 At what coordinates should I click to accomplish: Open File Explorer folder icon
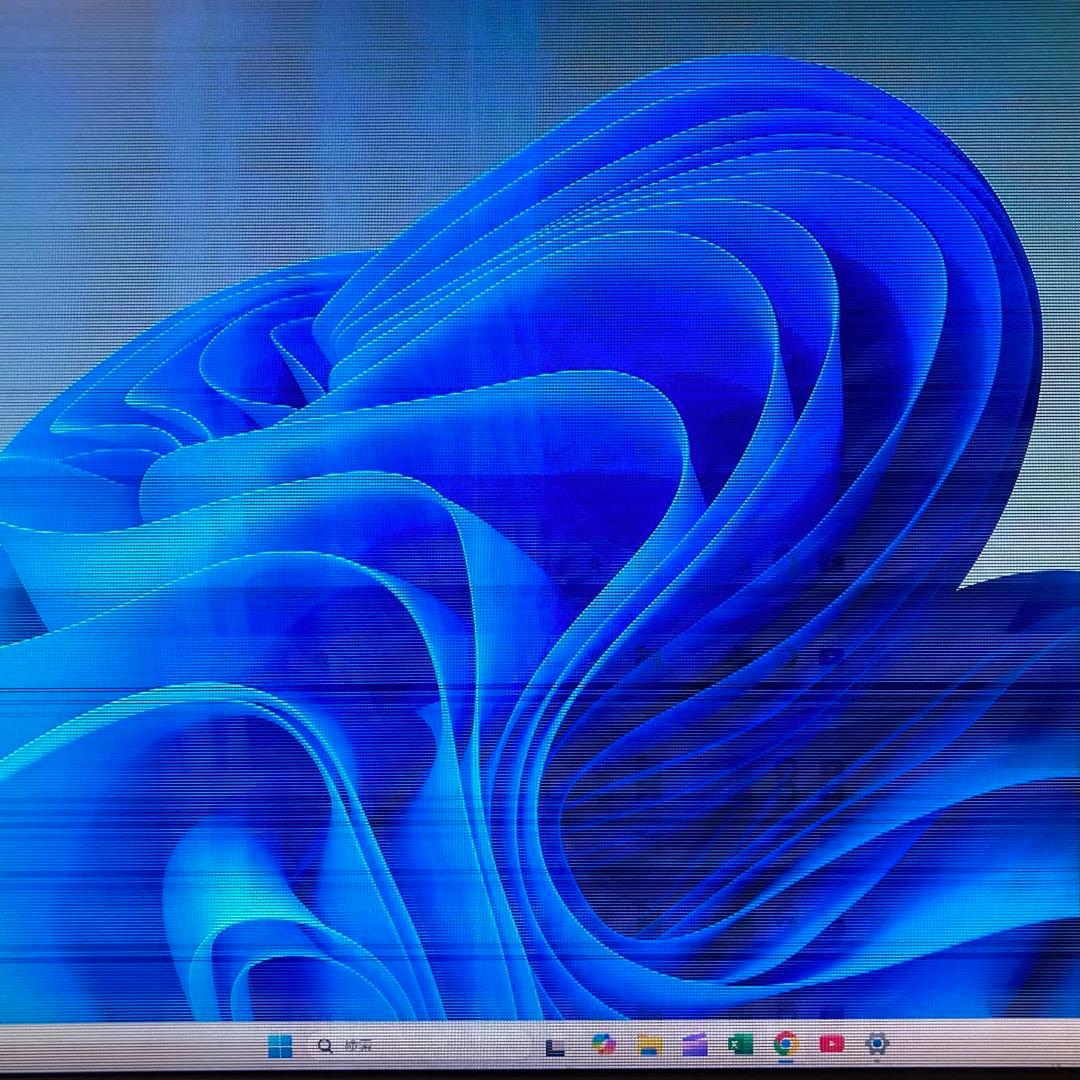pyautogui.click(x=649, y=1045)
